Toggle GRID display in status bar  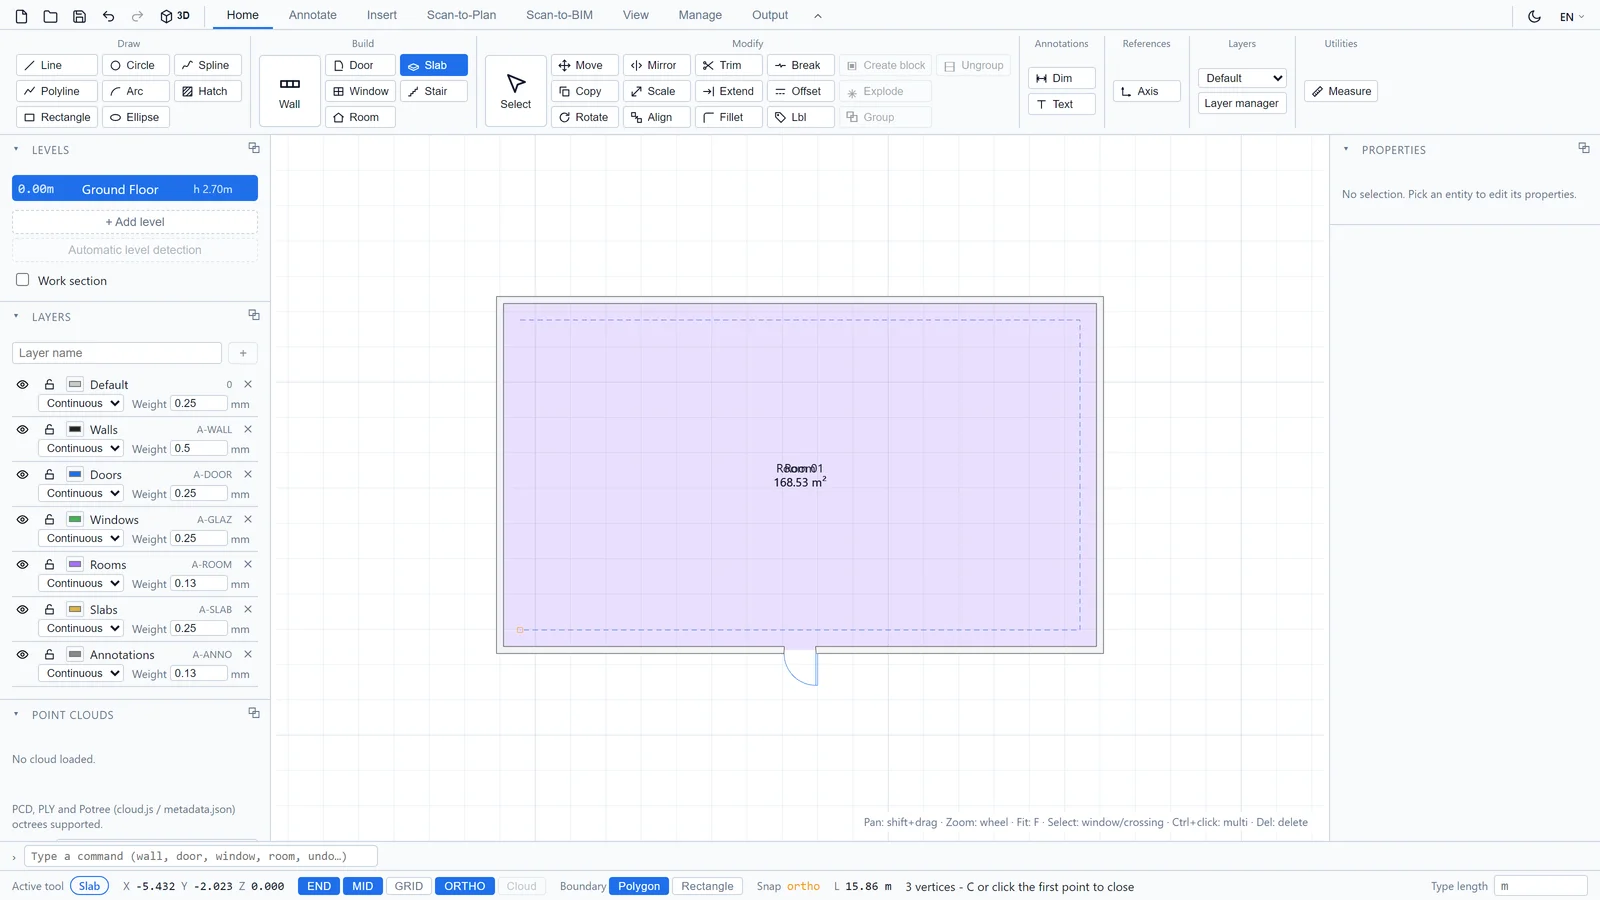(409, 886)
